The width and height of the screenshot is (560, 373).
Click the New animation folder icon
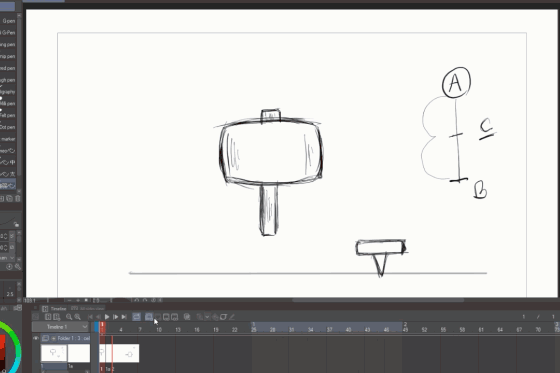tap(149, 317)
